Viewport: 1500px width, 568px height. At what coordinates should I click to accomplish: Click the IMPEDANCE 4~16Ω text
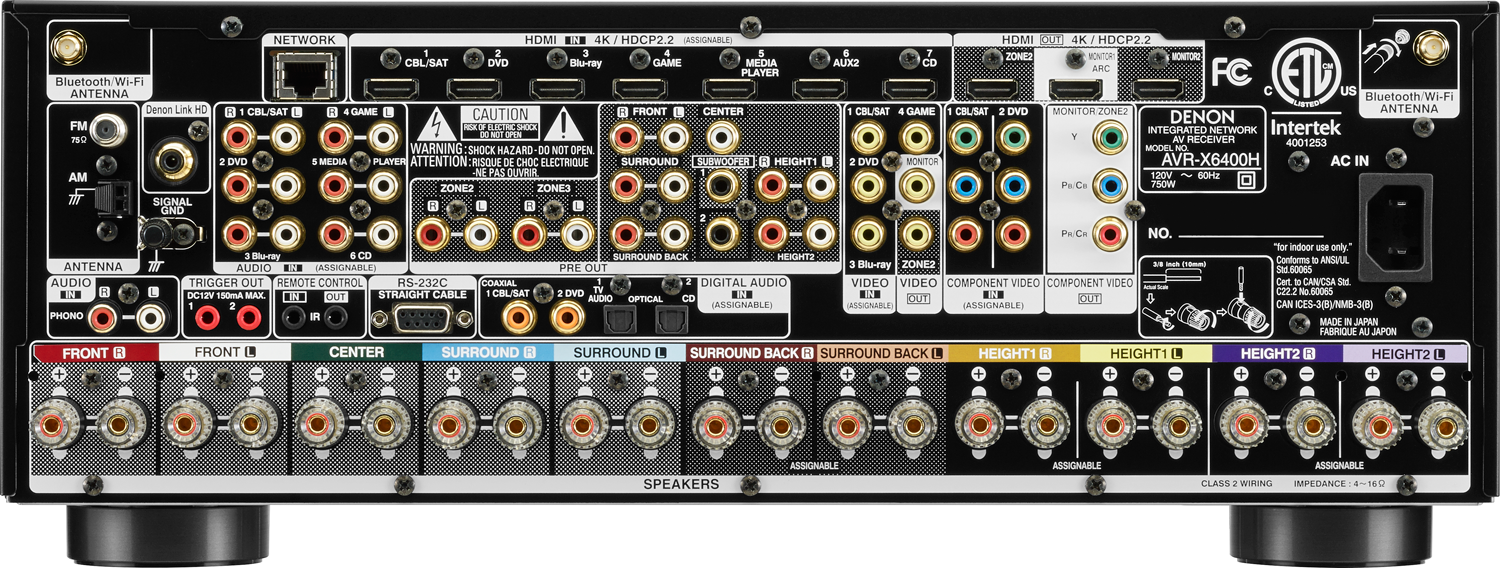tap(1341, 484)
